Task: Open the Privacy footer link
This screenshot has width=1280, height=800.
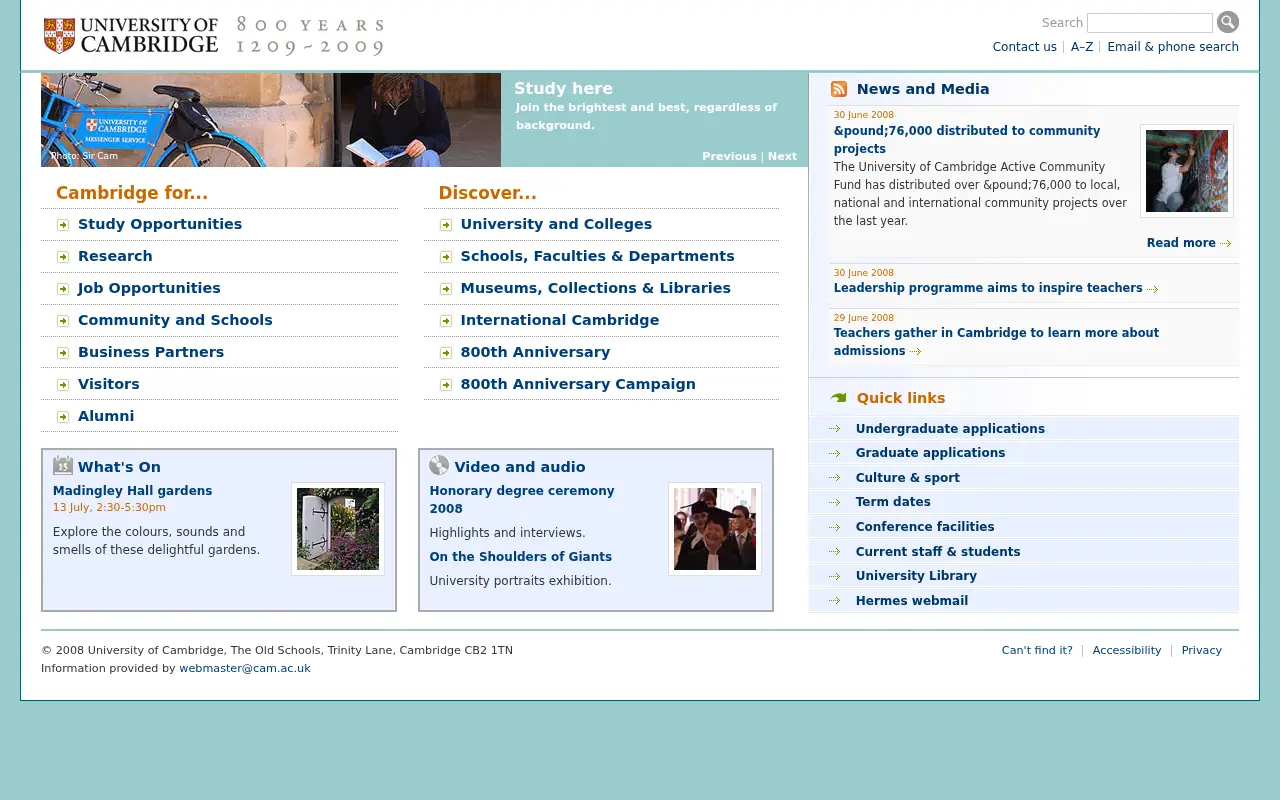Action: (x=1201, y=650)
